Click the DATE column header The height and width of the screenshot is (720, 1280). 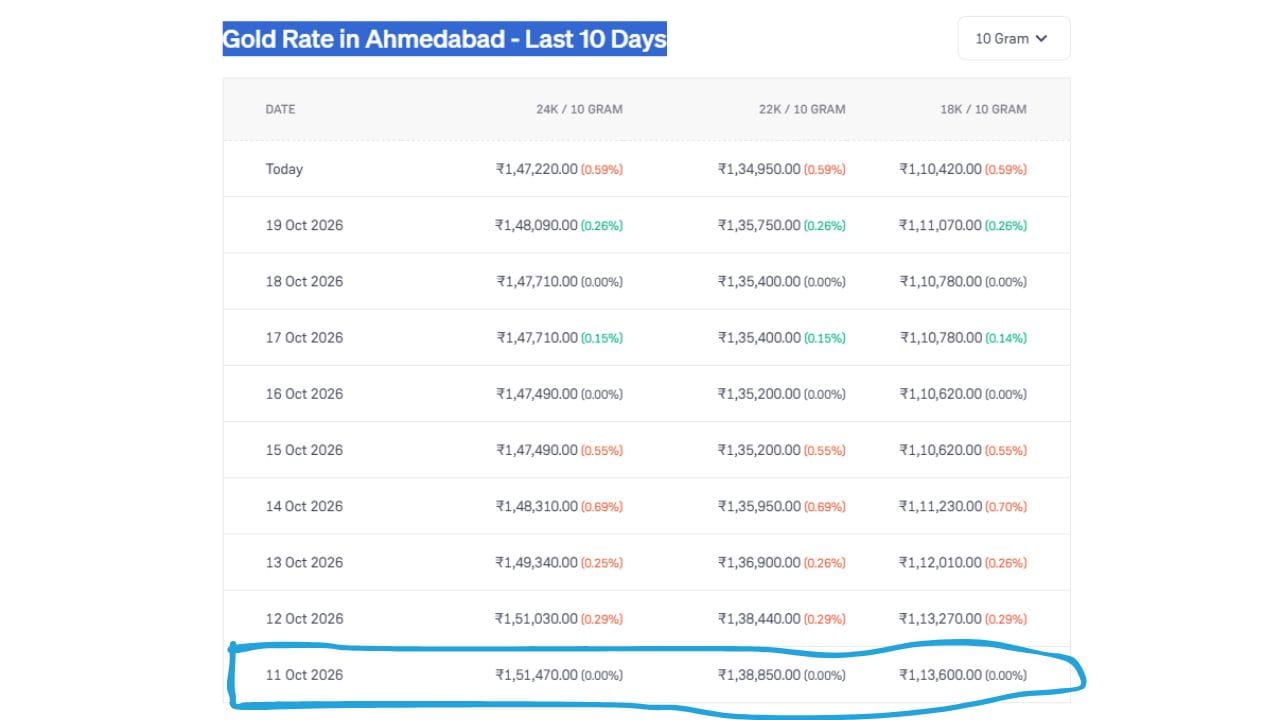click(280, 109)
